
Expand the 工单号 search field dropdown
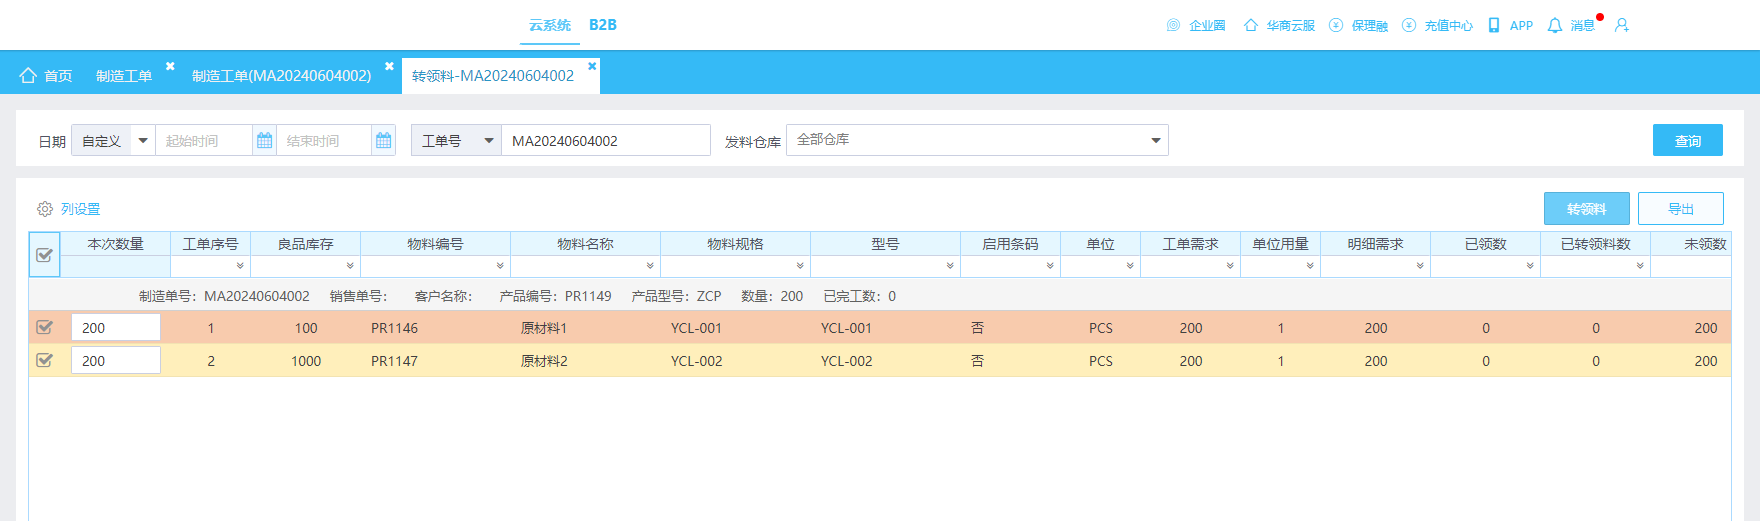click(x=489, y=140)
